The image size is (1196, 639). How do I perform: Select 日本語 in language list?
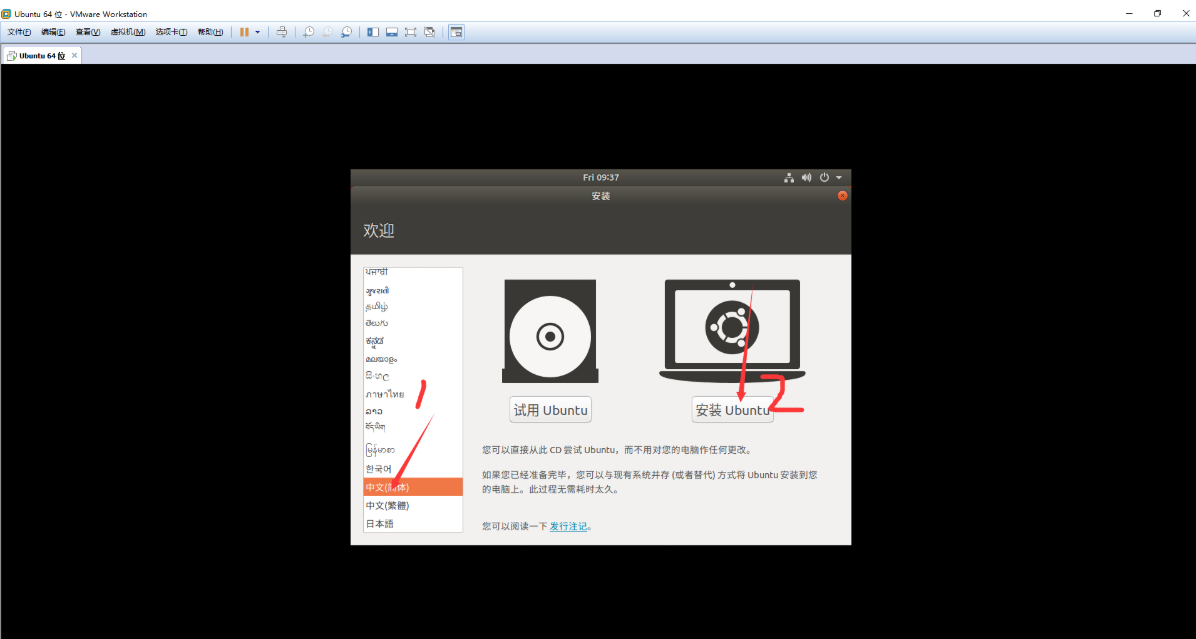[x=413, y=524]
